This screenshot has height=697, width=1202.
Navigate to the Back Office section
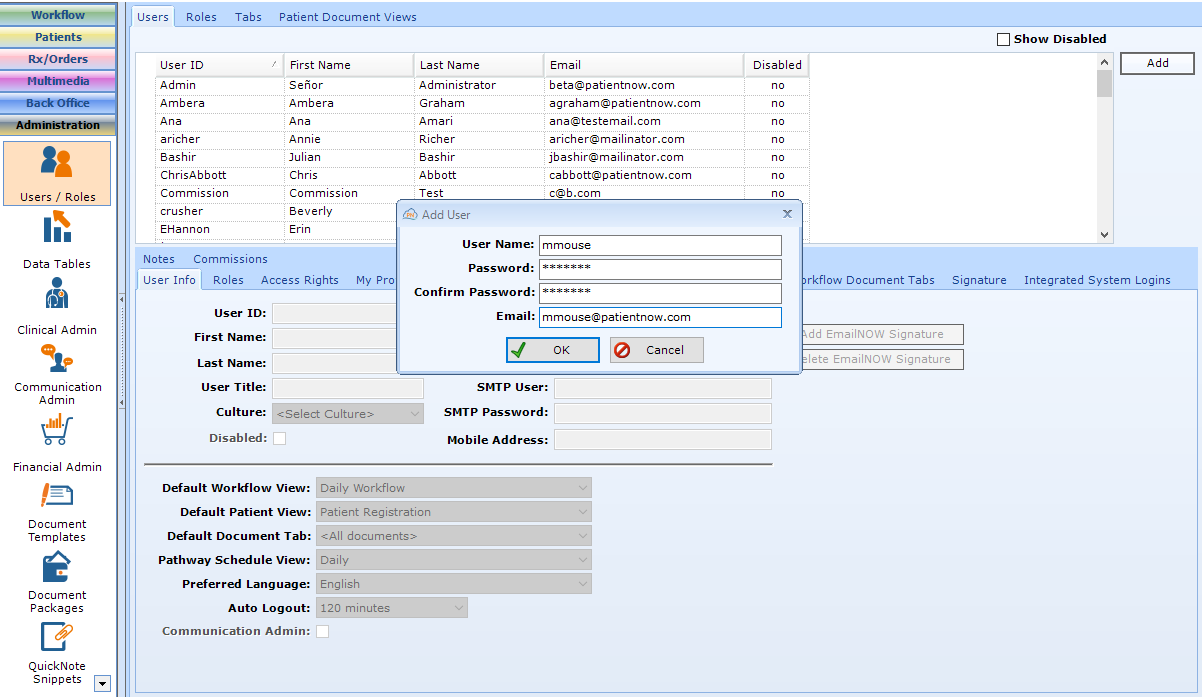point(57,103)
